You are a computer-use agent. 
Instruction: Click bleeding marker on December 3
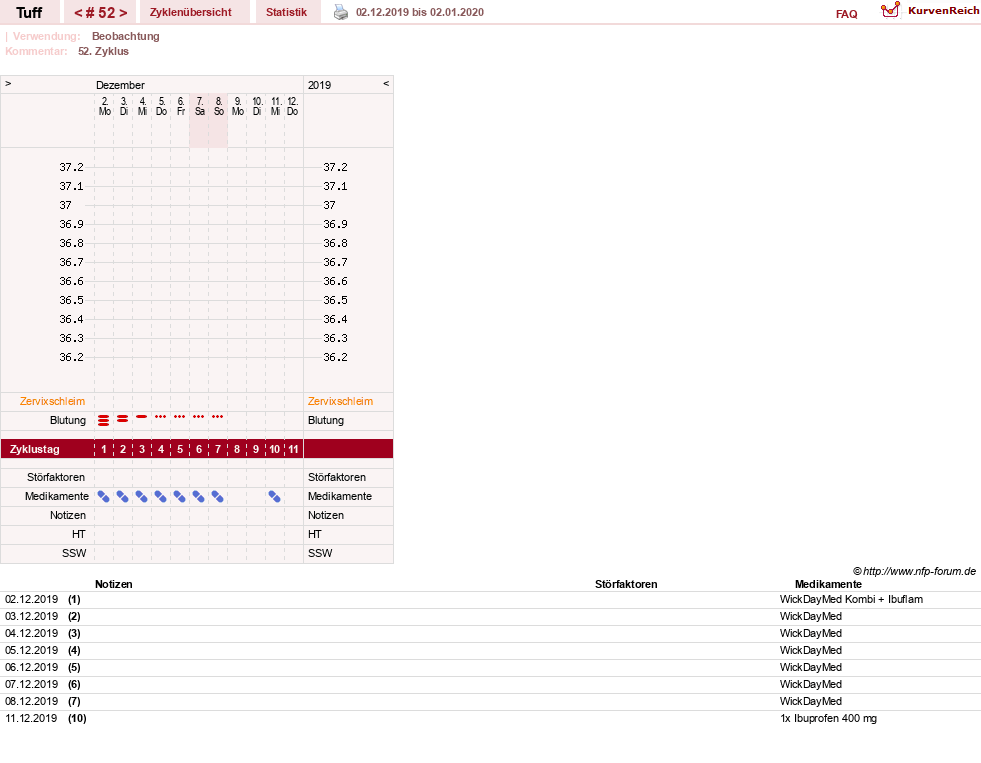click(x=123, y=418)
